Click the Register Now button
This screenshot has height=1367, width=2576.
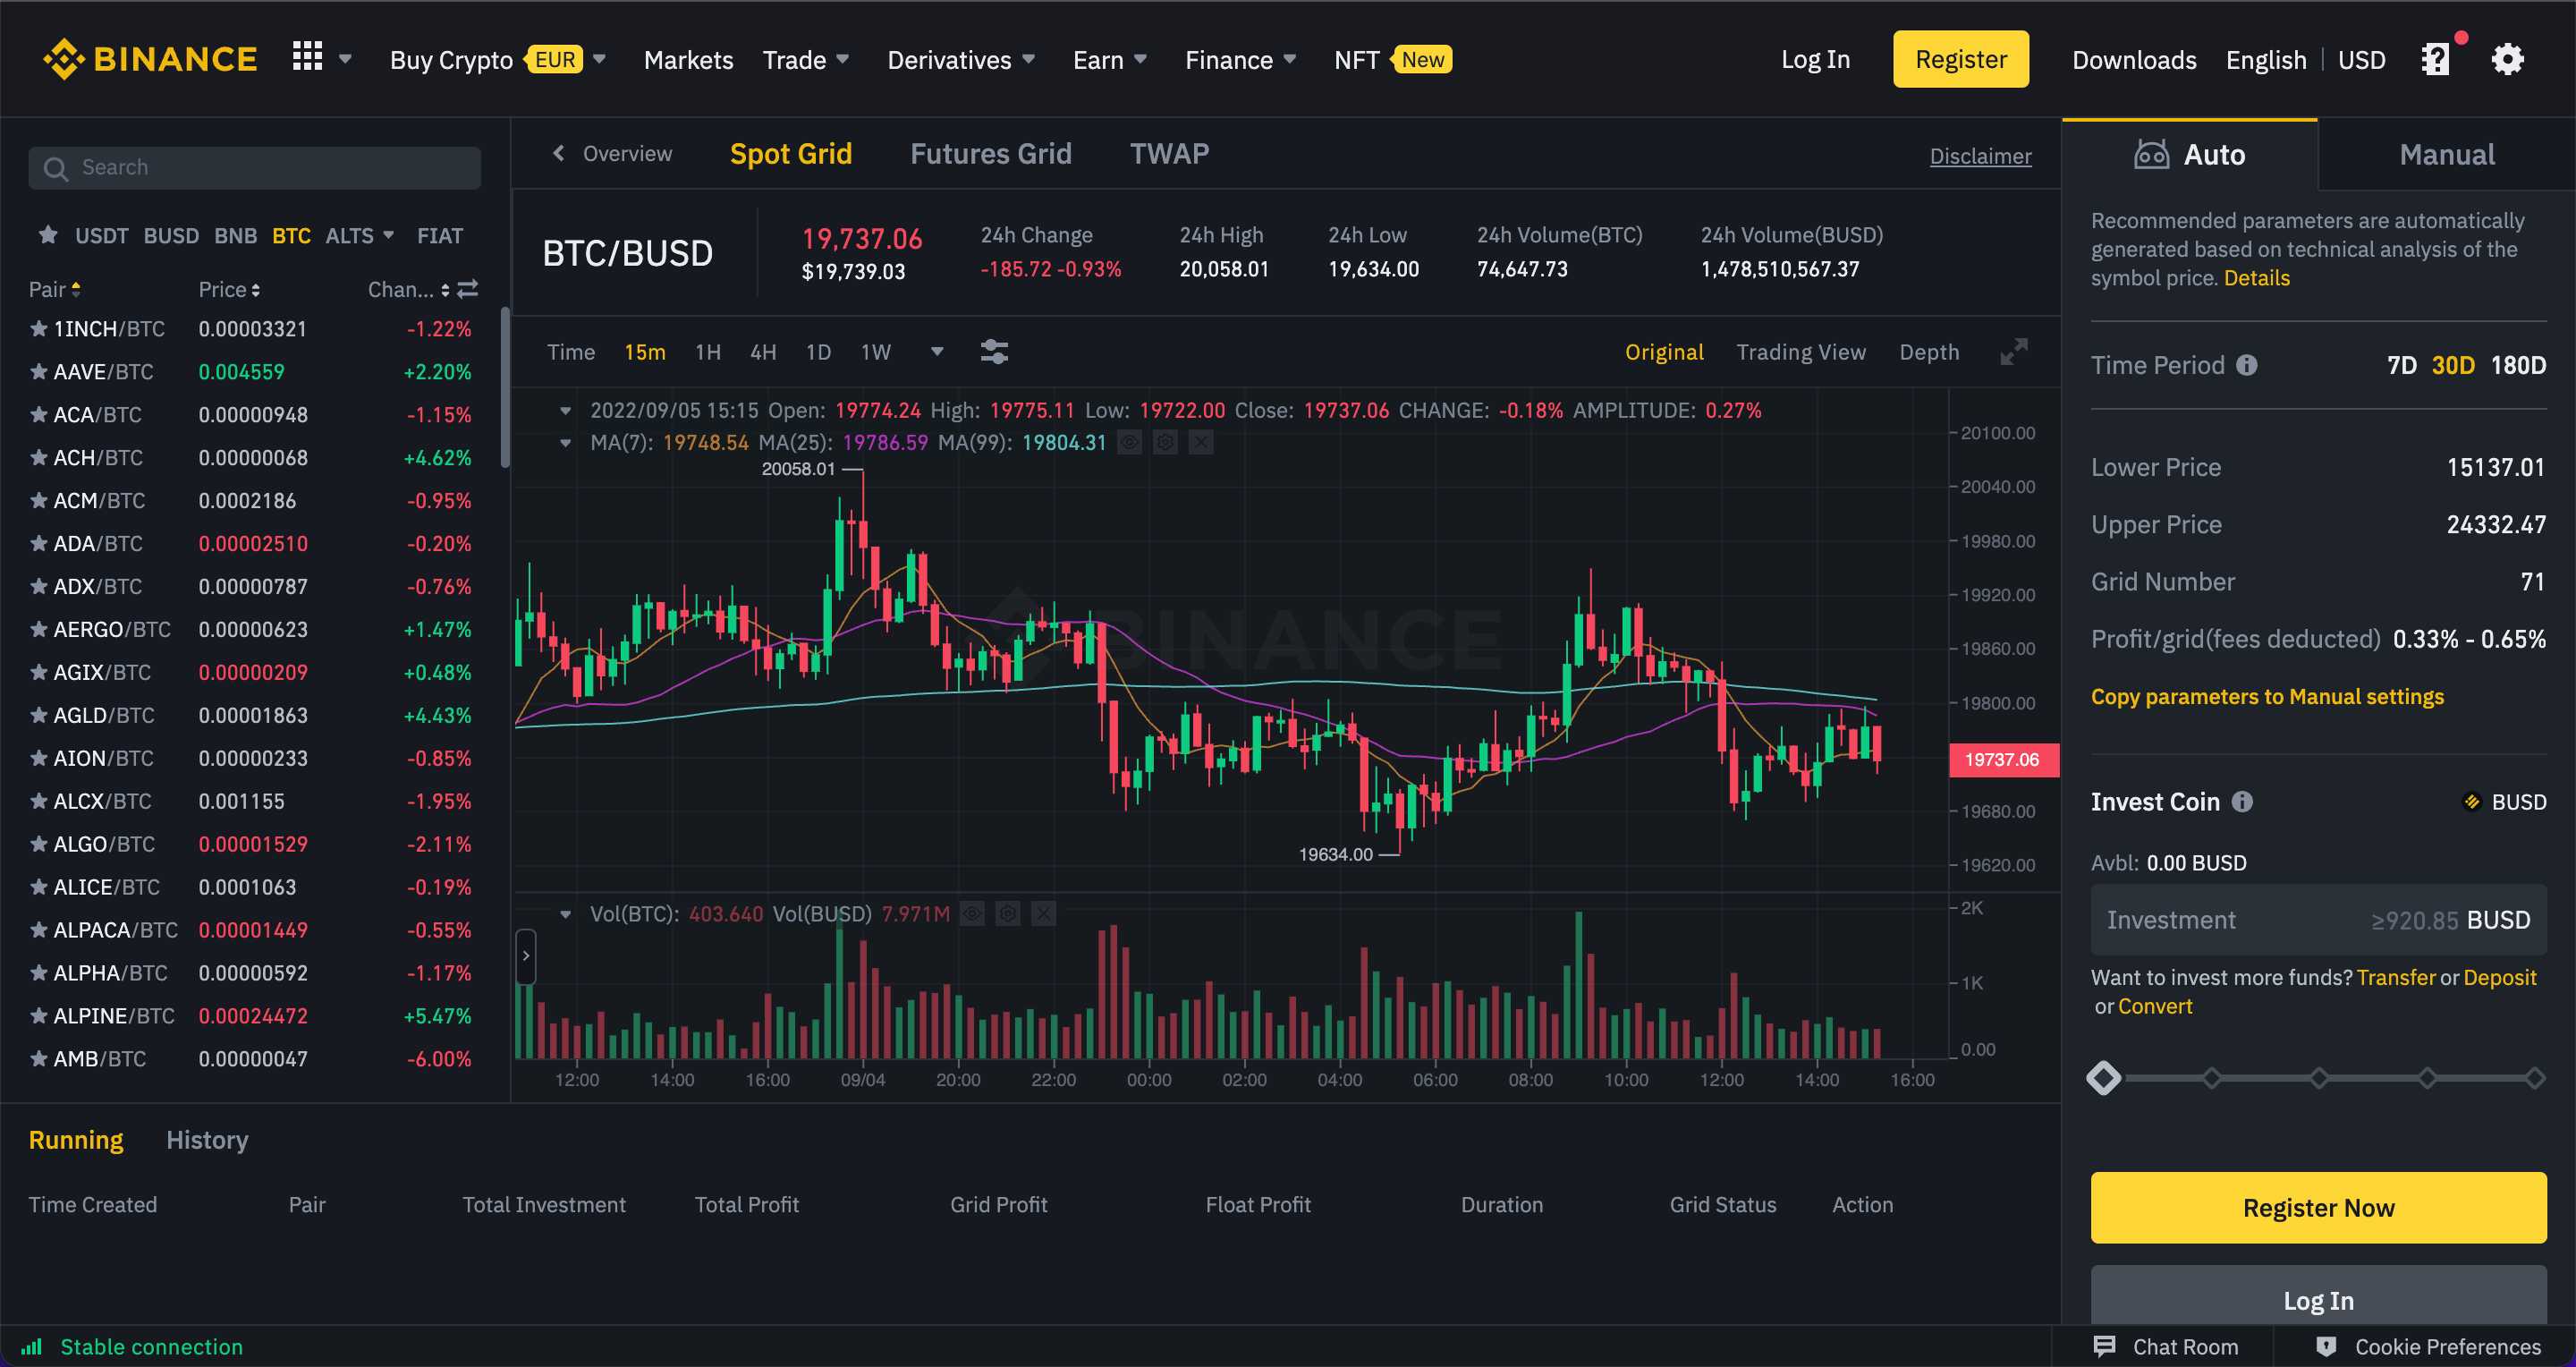pyautogui.click(x=2317, y=1207)
